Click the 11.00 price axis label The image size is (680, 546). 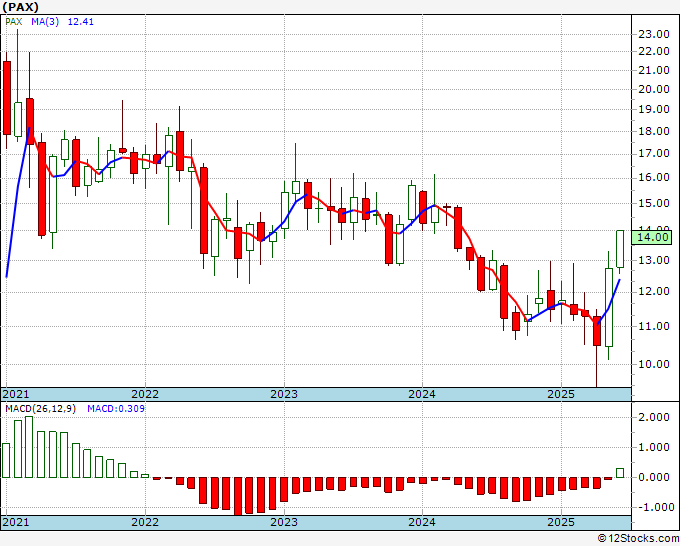[654, 326]
